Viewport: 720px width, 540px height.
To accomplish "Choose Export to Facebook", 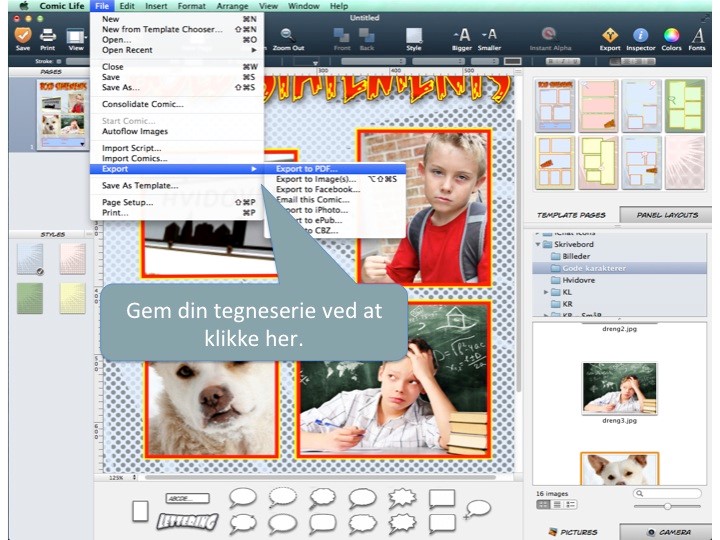I will pyautogui.click(x=336, y=189).
